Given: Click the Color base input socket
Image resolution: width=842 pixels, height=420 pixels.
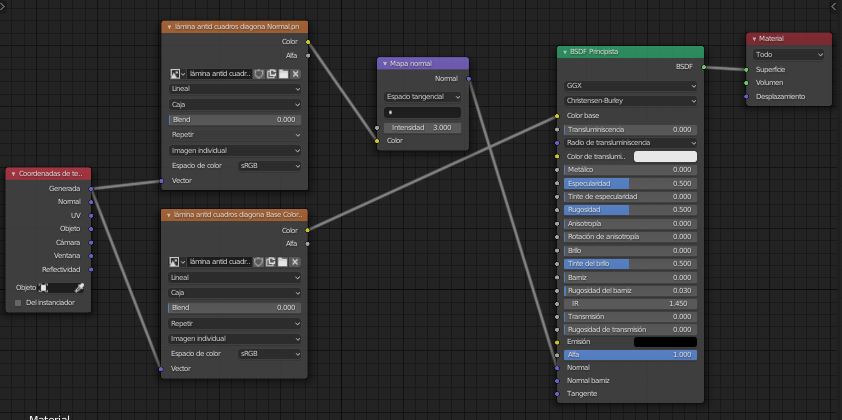Looking at the screenshot, I should coord(557,115).
